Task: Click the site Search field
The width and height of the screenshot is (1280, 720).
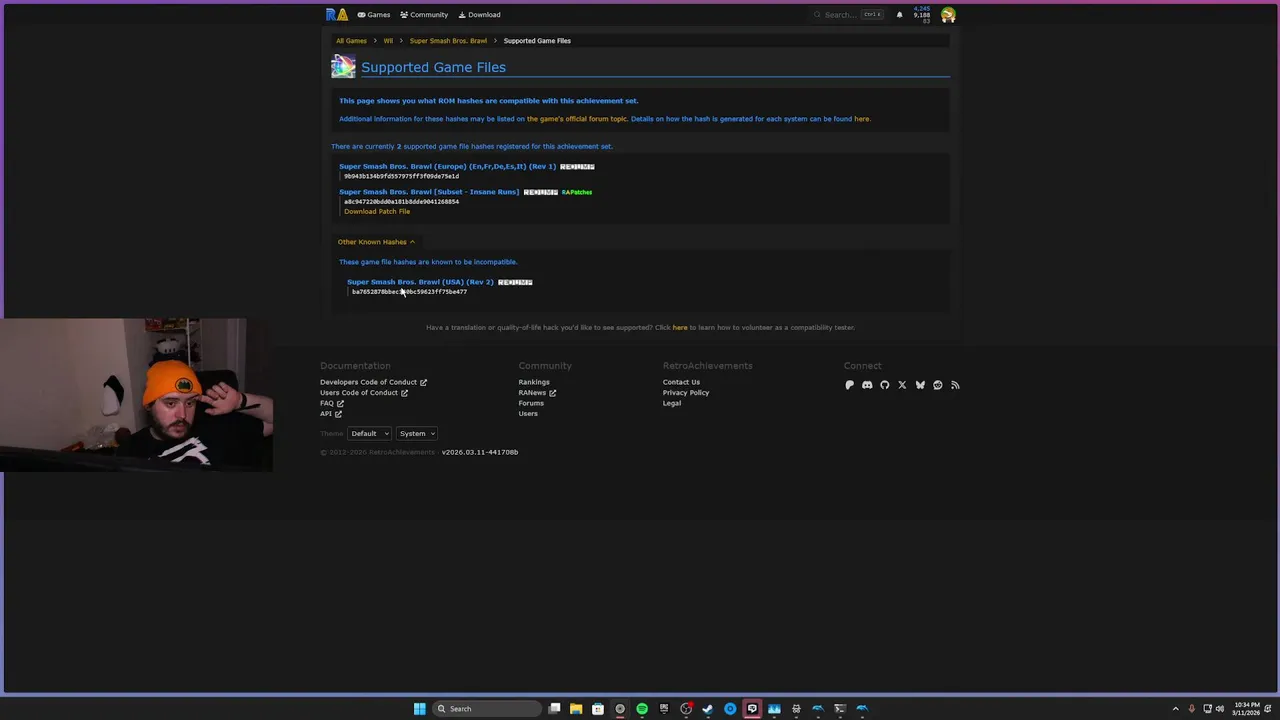Action: pyautogui.click(x=848, y=14)
